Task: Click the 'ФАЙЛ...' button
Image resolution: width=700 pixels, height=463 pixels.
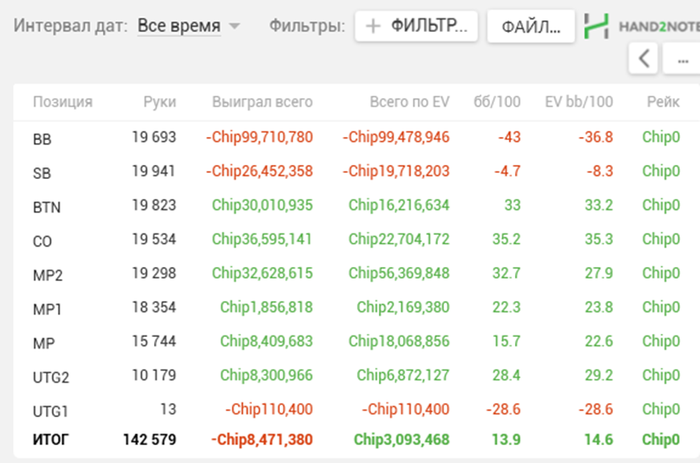Action: (530, 27)
